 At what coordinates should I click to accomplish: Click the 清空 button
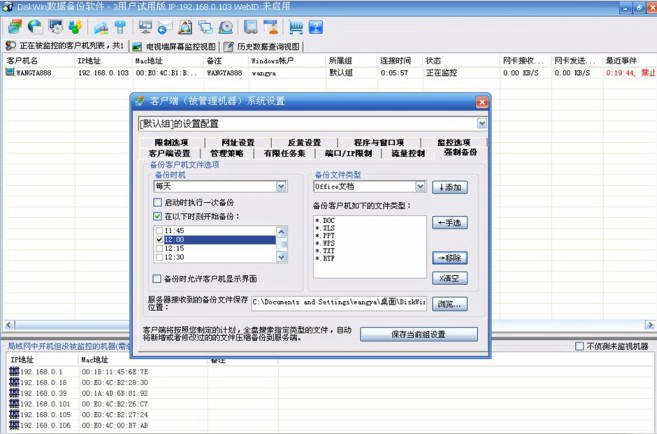tap(450, 278)
